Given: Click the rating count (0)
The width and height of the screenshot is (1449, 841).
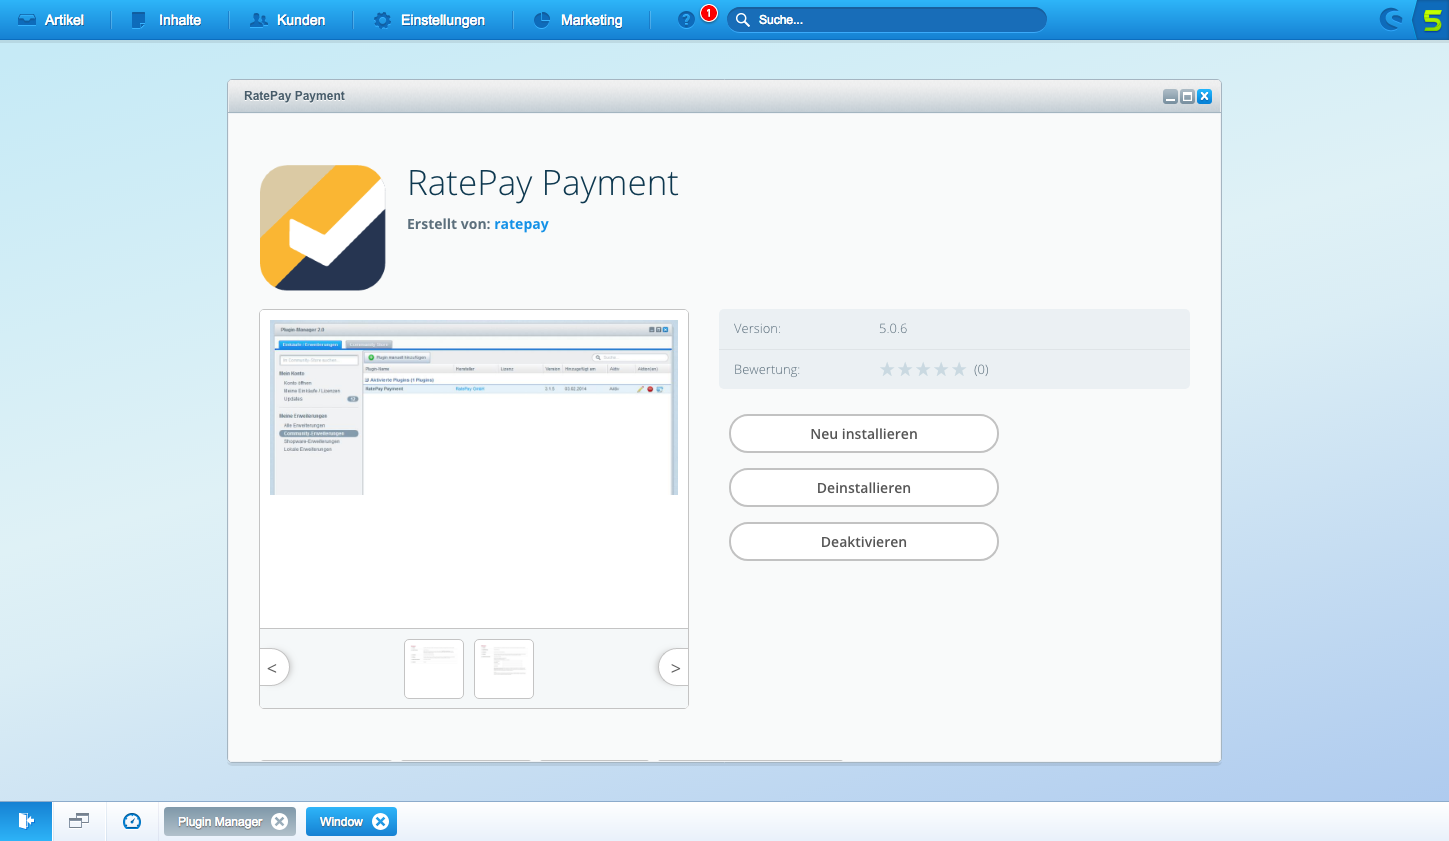Looking at the screenshot, I should (x=981, y=369).
